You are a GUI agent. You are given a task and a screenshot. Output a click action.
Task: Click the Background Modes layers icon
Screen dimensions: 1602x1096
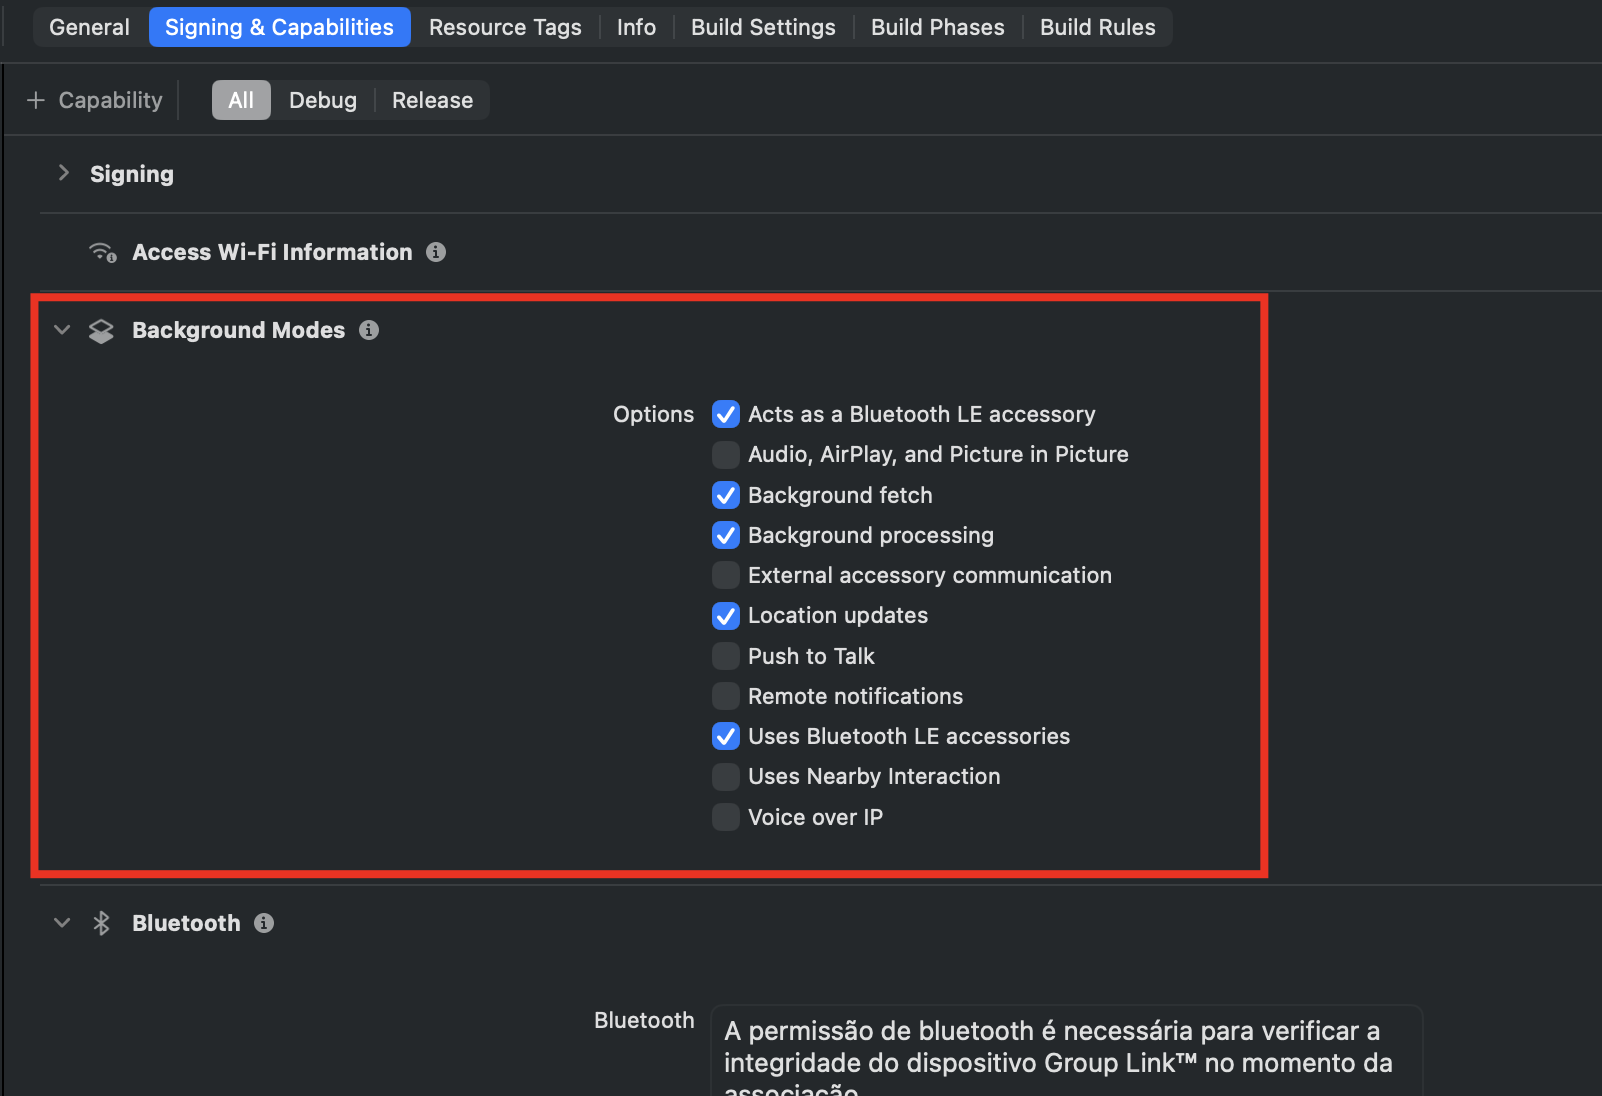101,331
